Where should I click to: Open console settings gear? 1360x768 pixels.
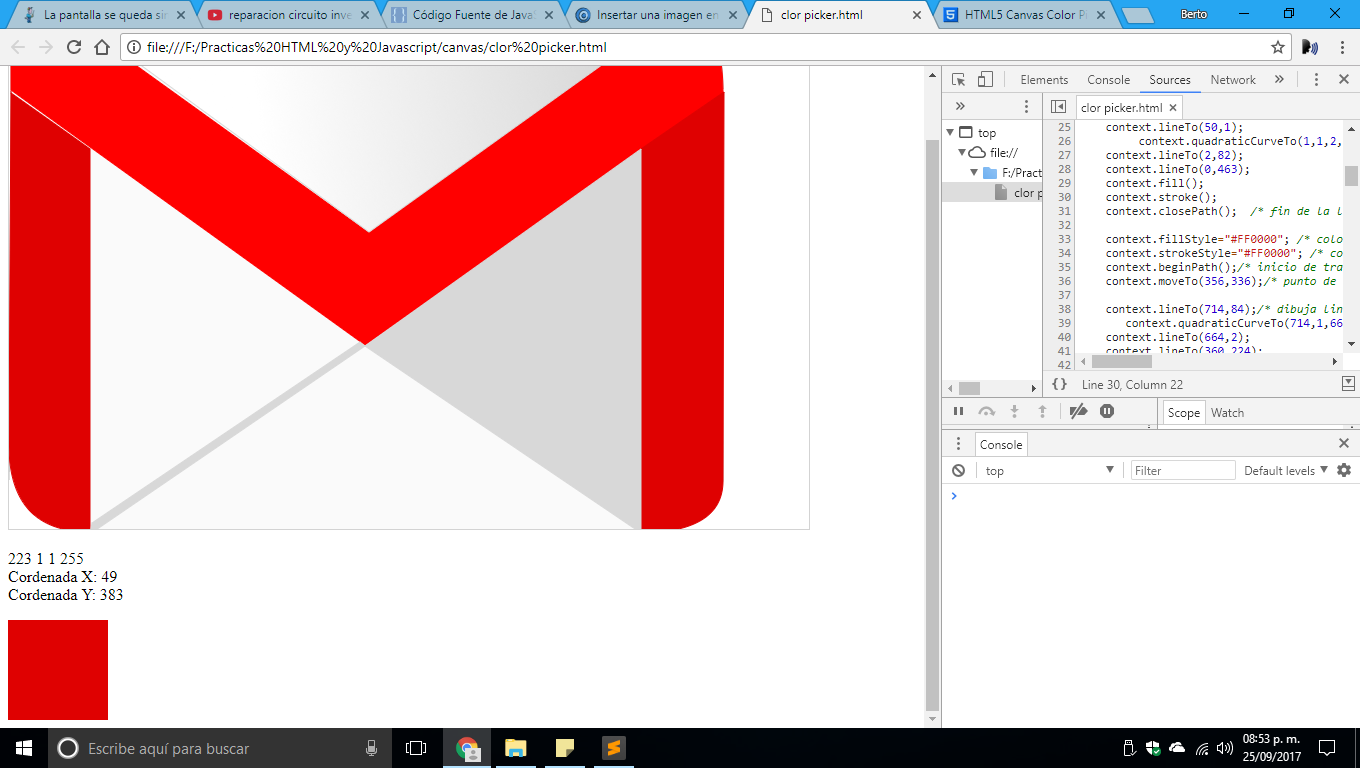tap(1344, 470)
